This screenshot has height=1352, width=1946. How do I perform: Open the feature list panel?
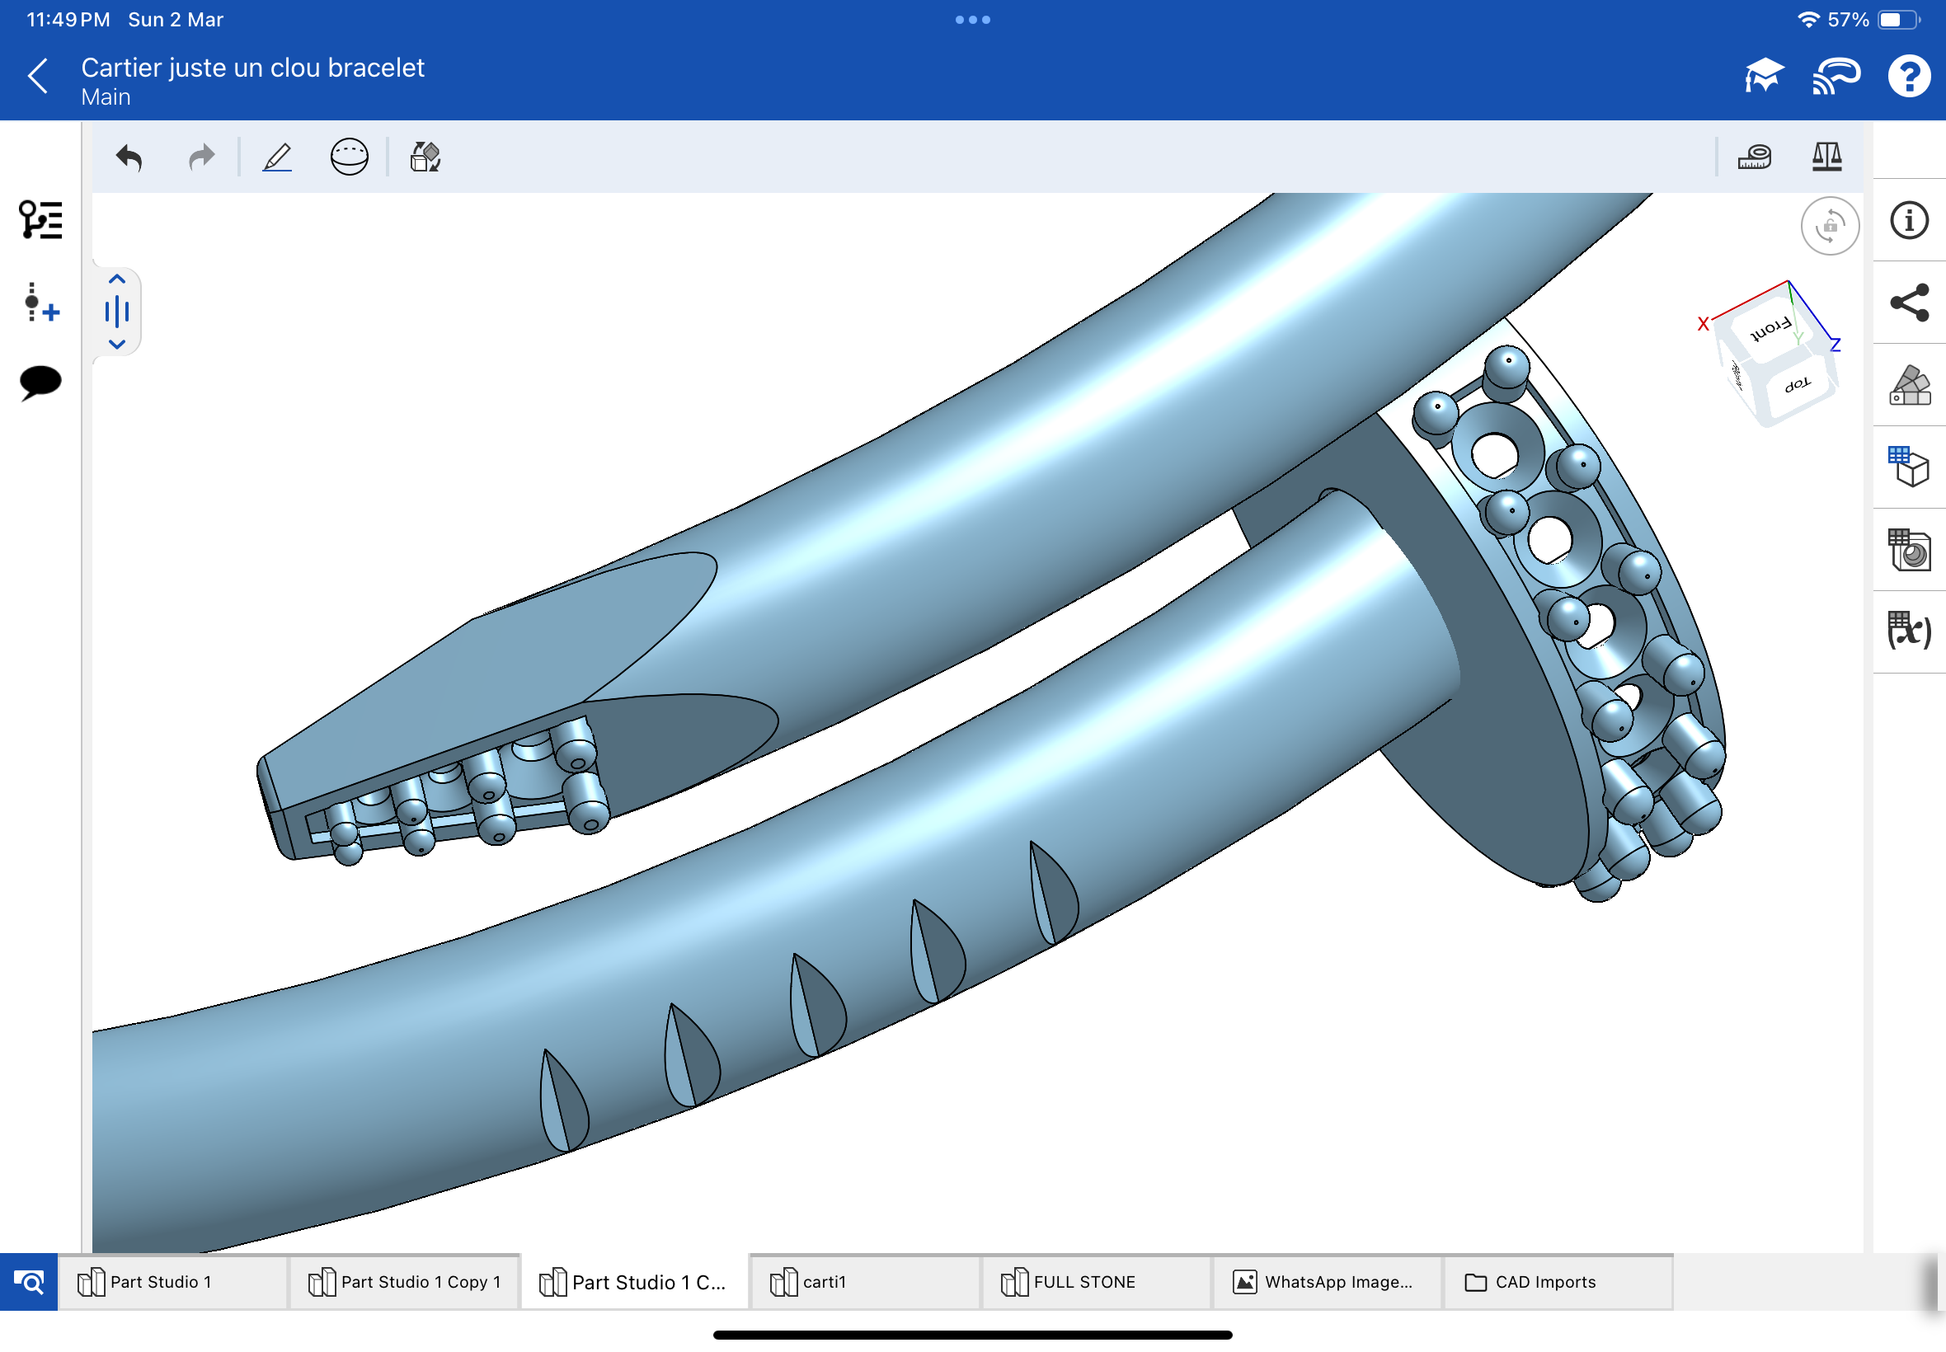click(40, 219)
